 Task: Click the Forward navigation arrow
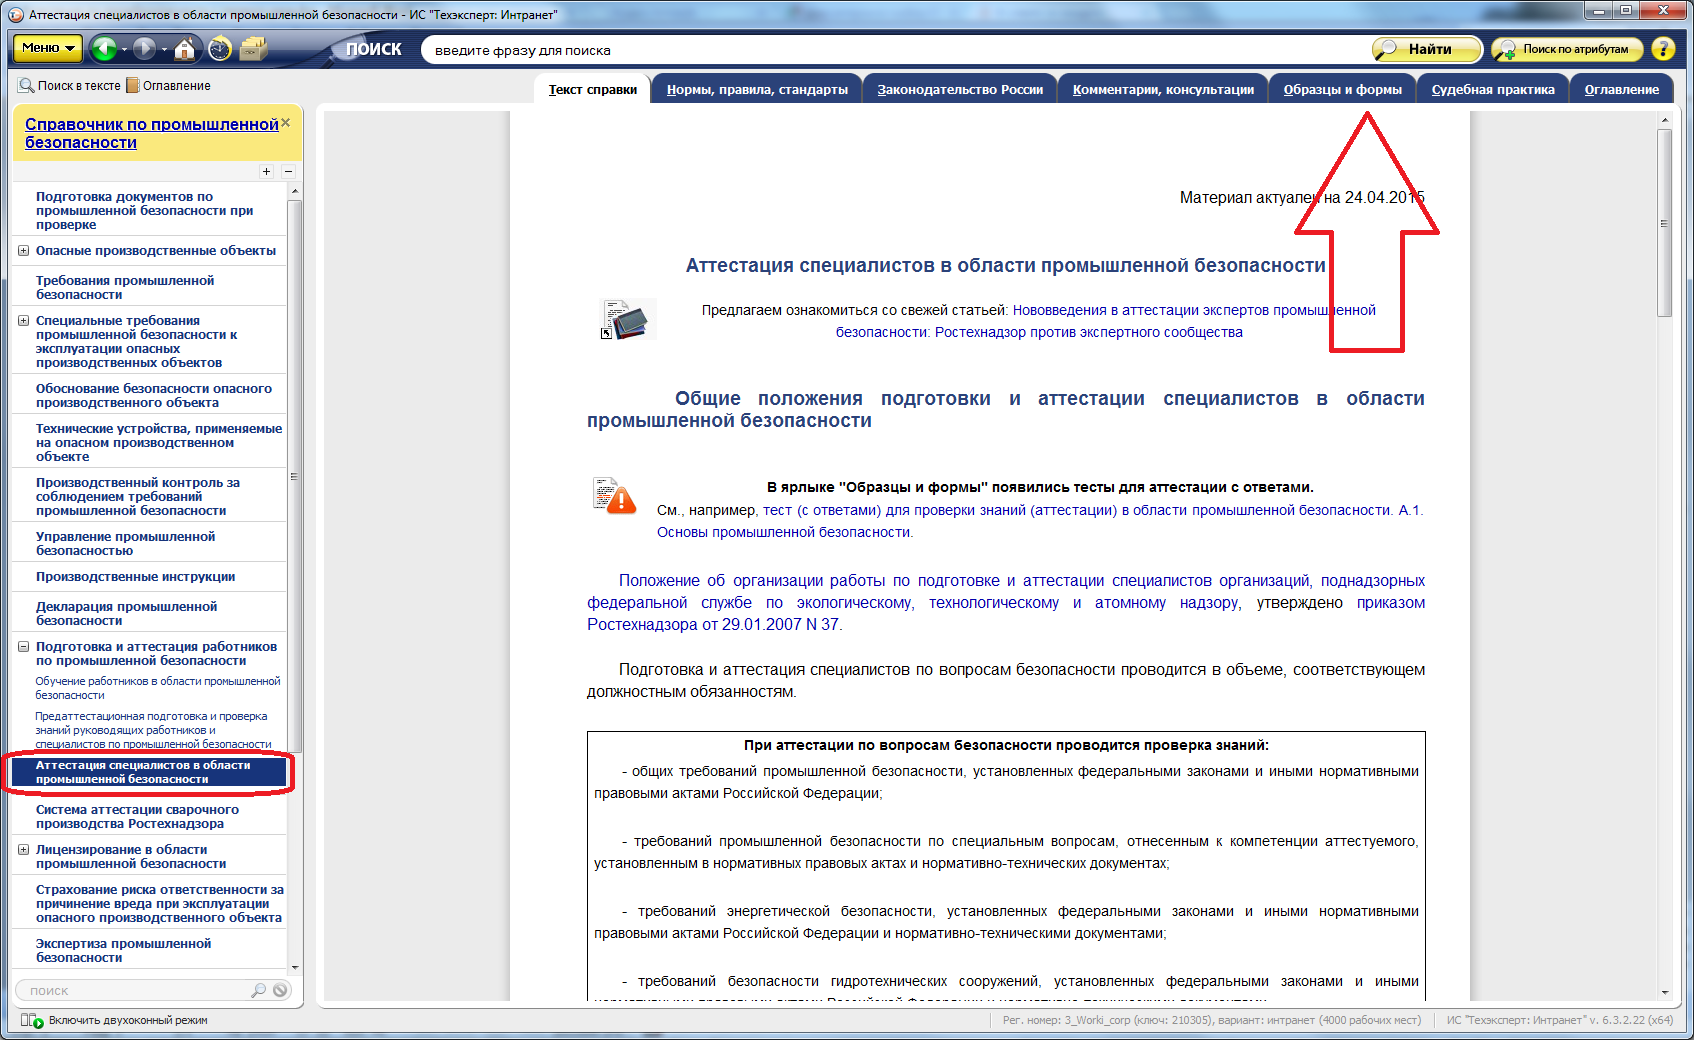point(145,48)
